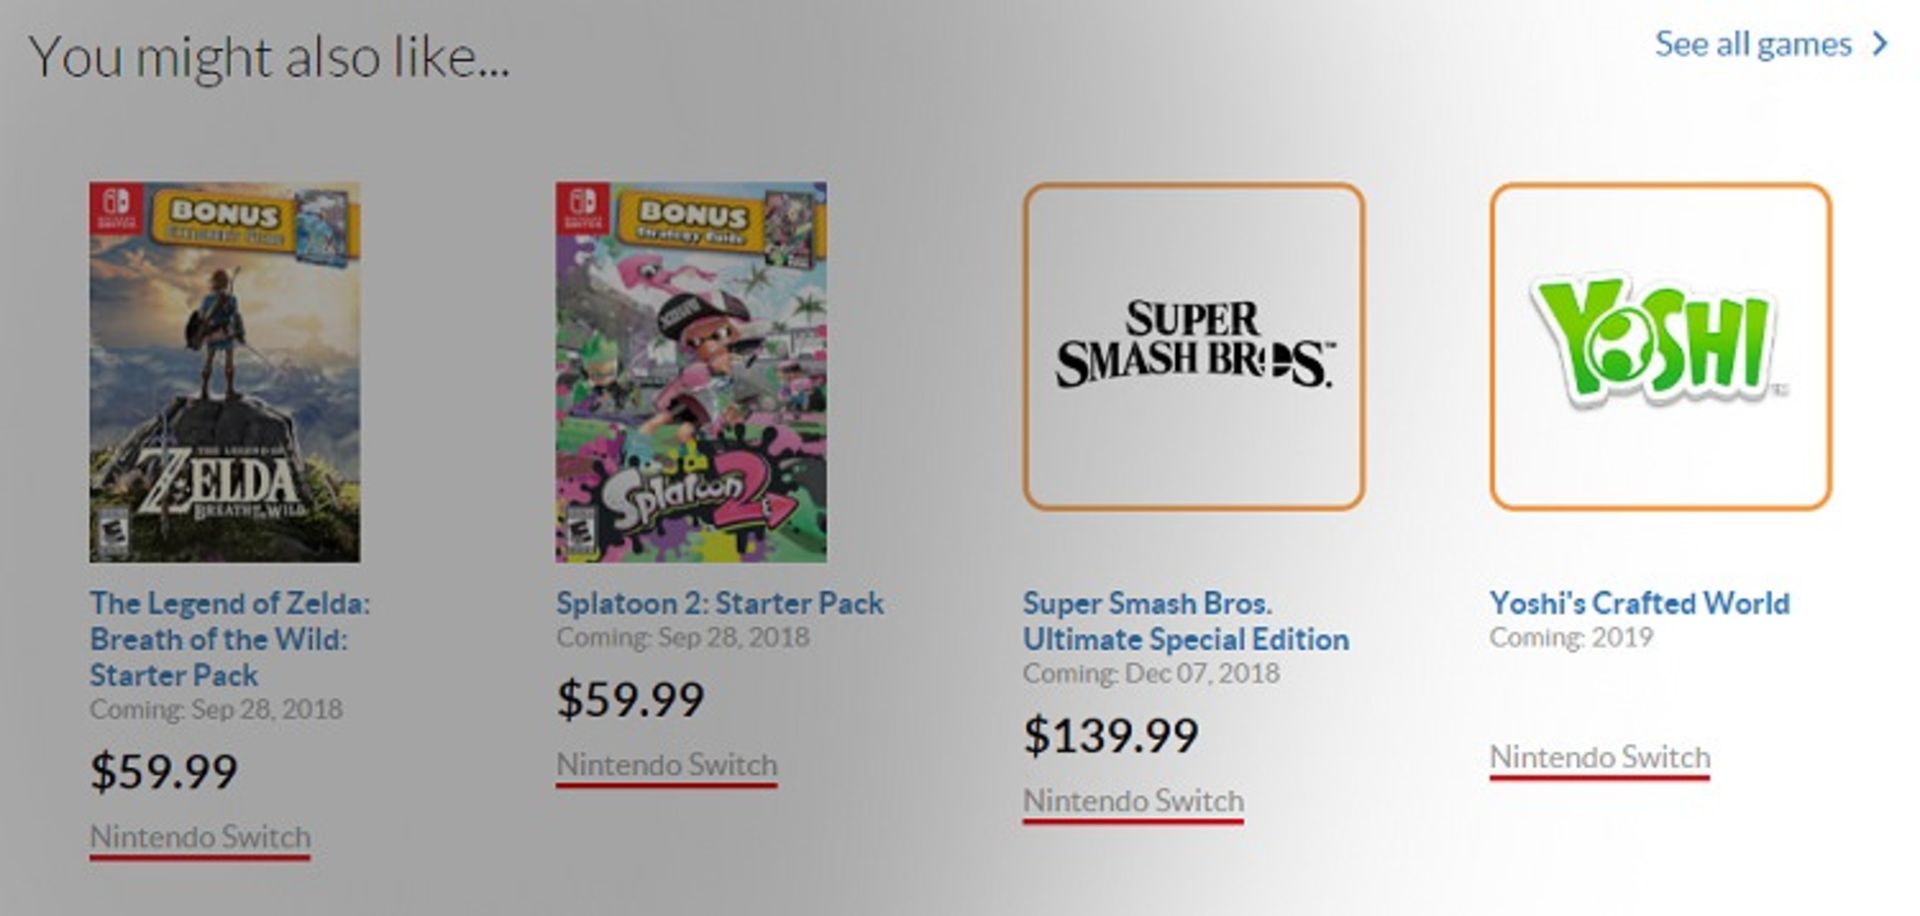Viewport: 1920px width, 916px height.
Task: Open the See all games link
Action: [x=1752, y=44]
